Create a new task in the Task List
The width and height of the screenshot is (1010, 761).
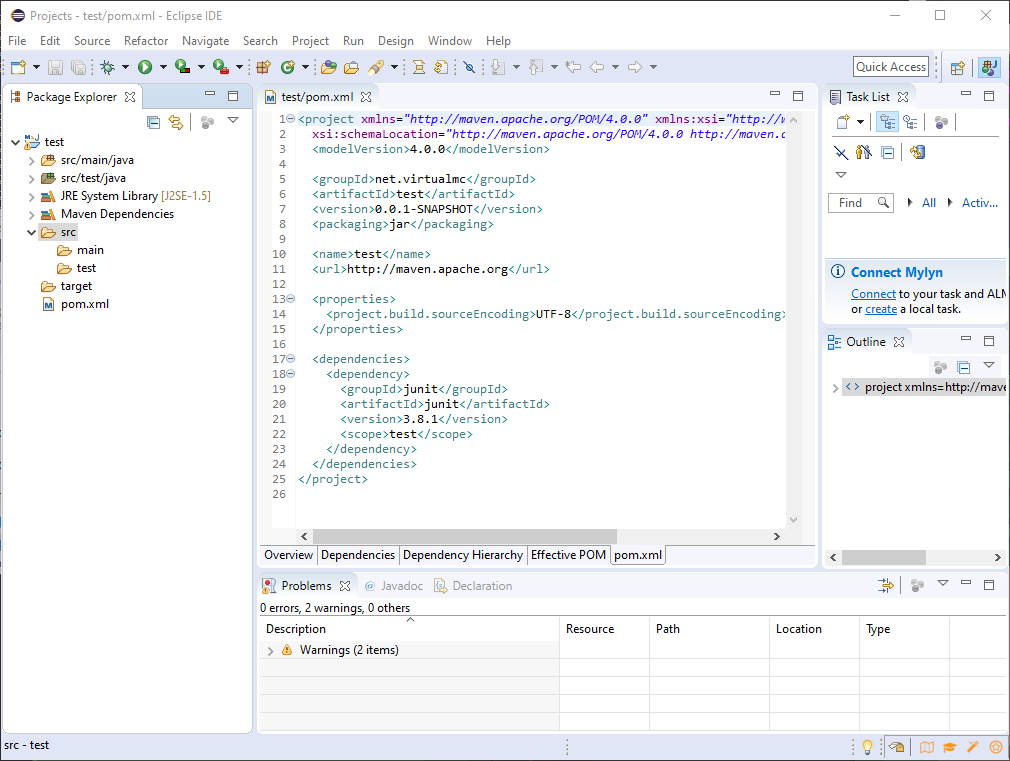[x=841, y=123]
